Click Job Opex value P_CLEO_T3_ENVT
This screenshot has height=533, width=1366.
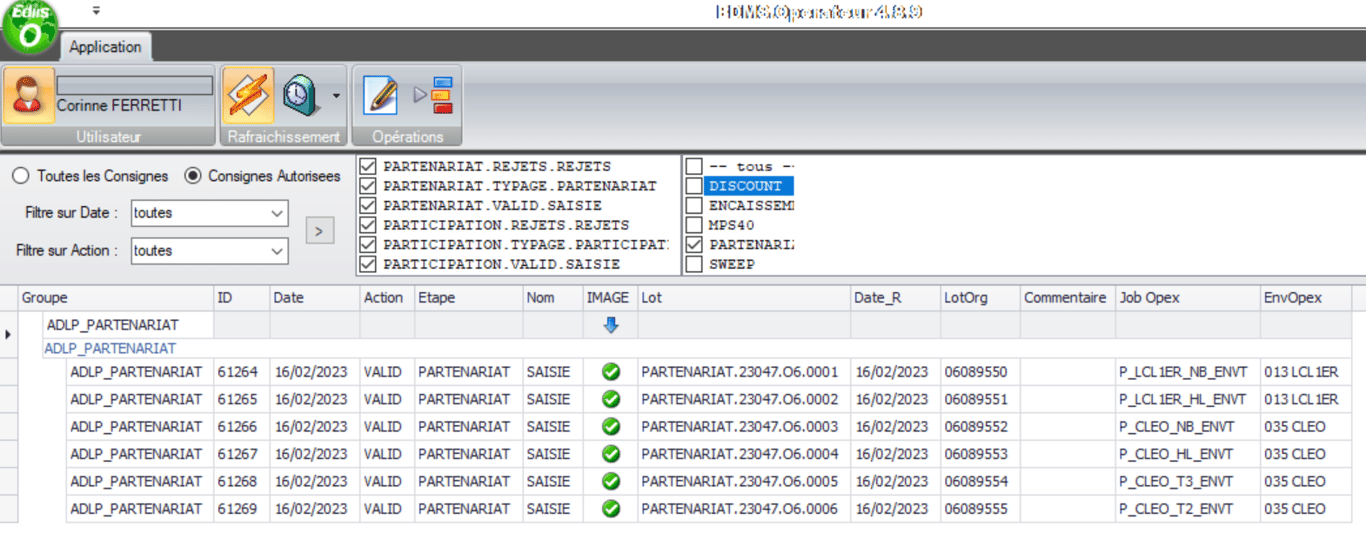tap(1177, 482)
